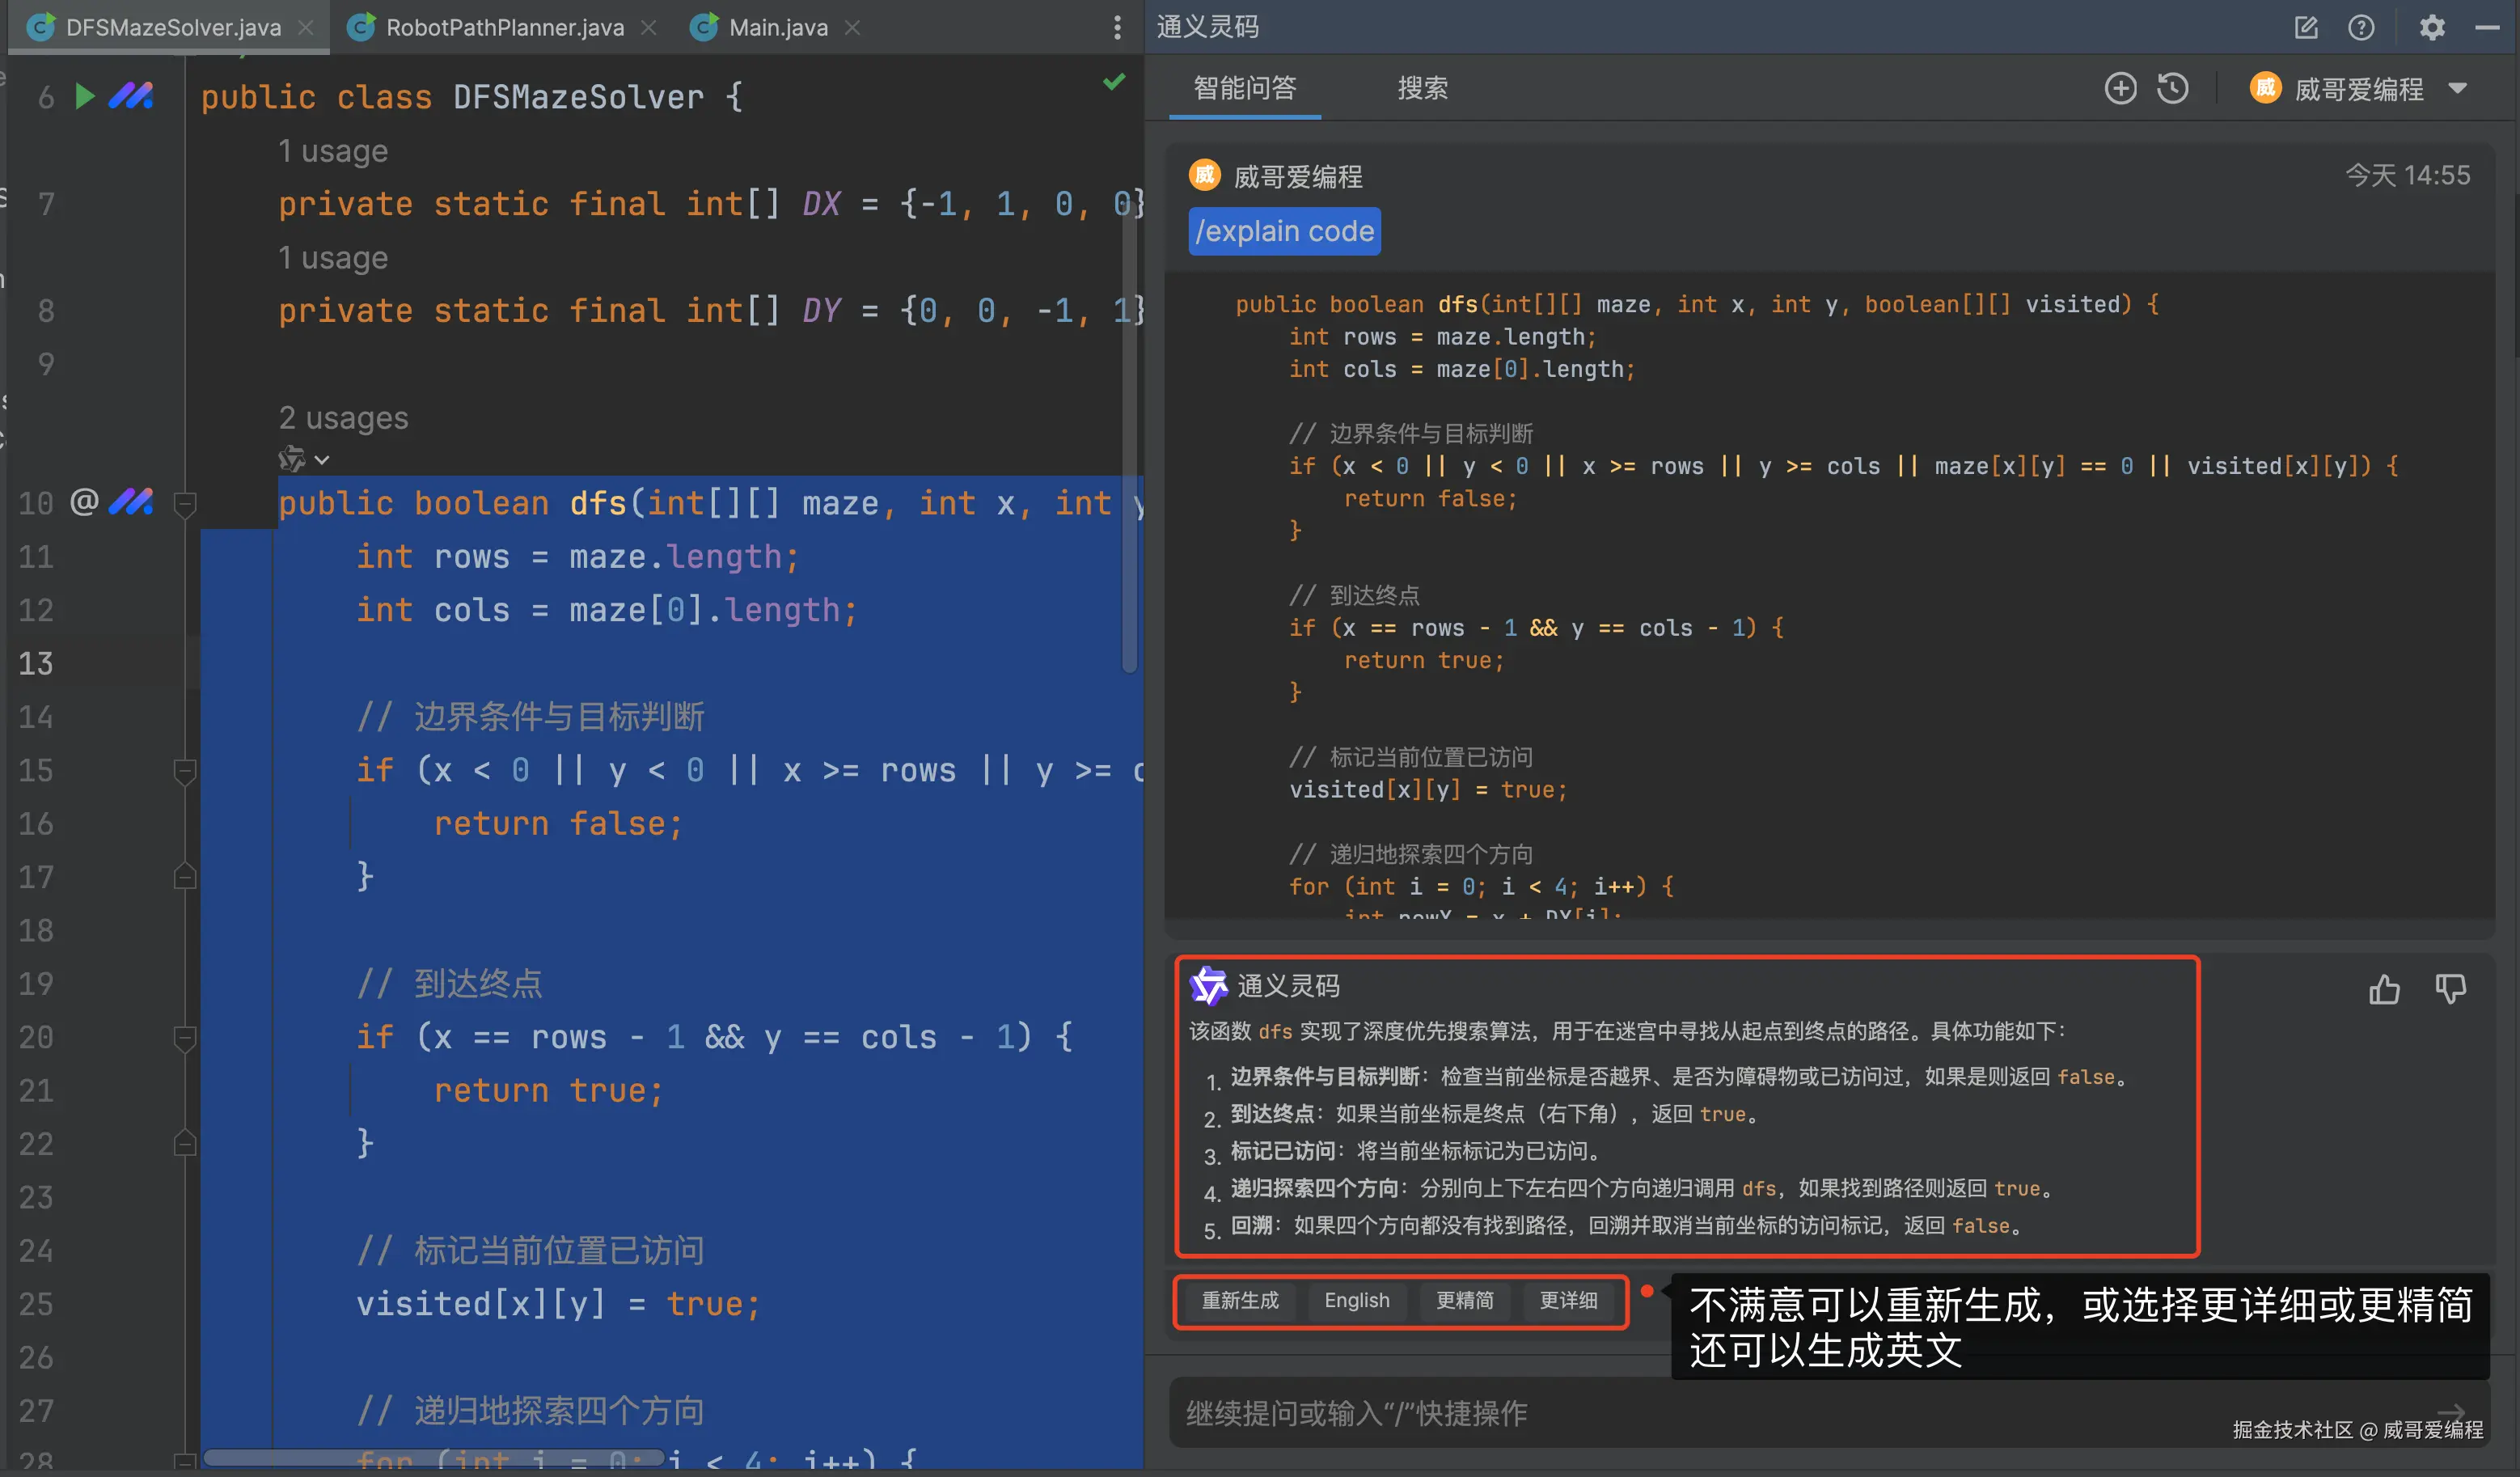The height and width of the screenshot is (1477, 2520).
Task: Expand the dropdown arrow beside the inline Lingma icon
Action: 322,460
